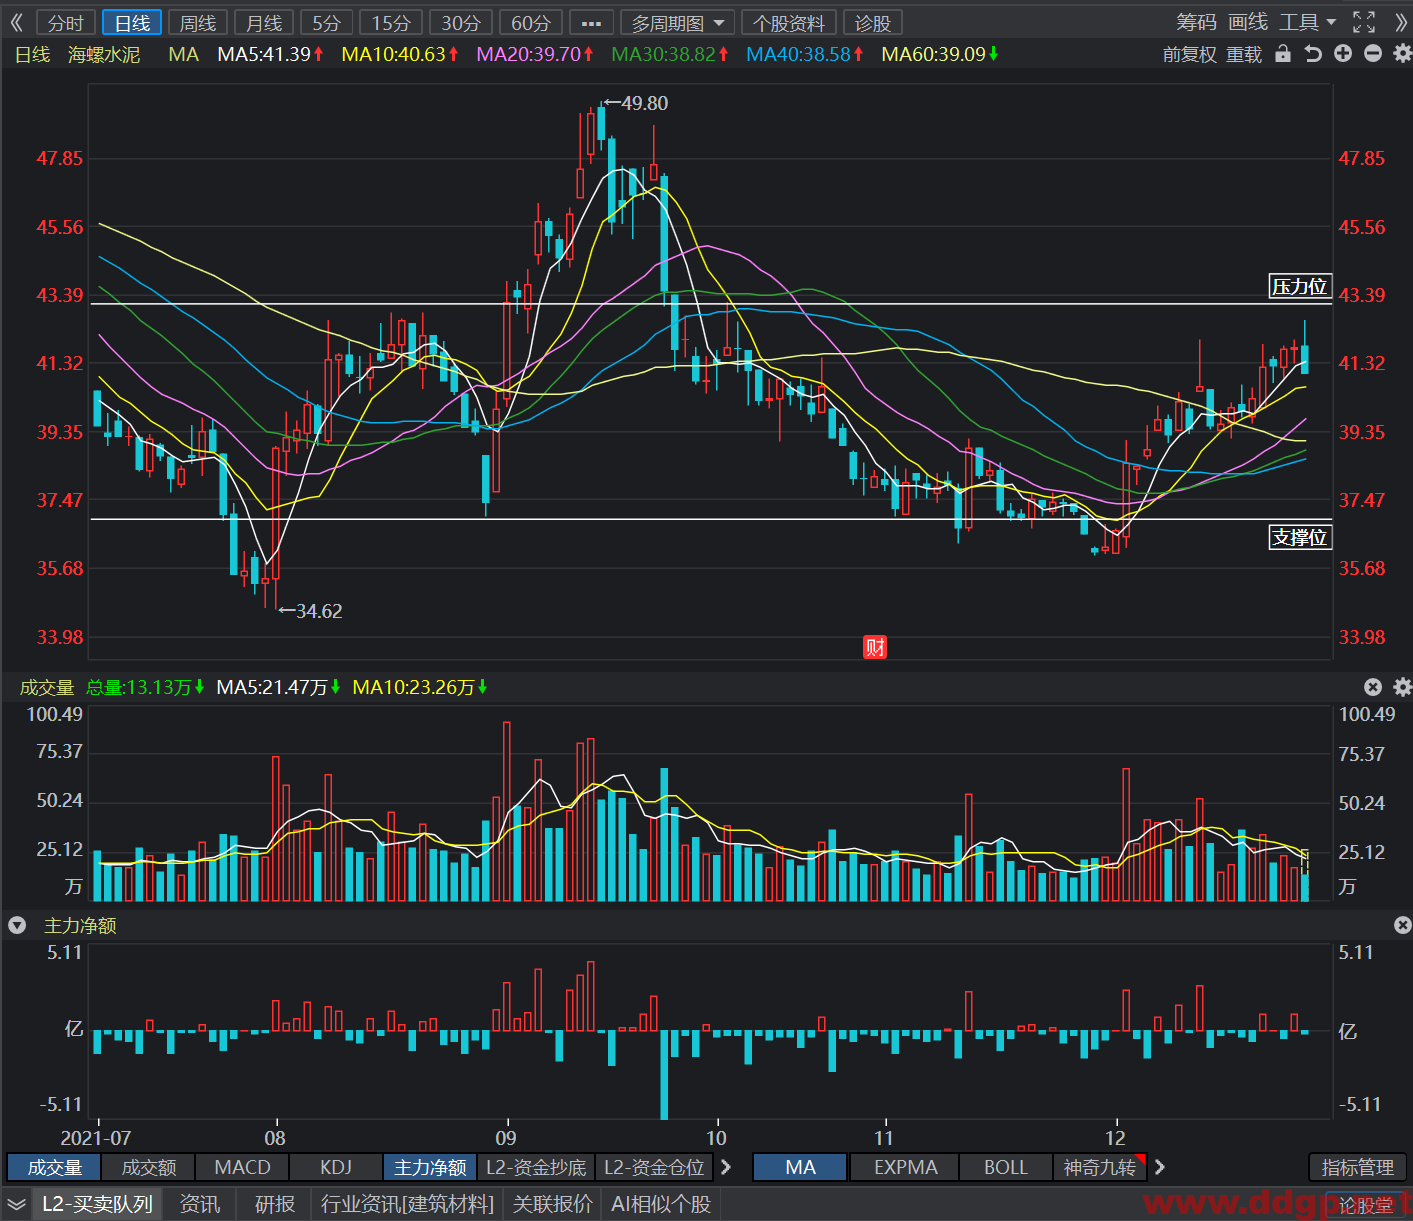Image resolution: width=1413 pixels, height=1221 pixels.
Task: Click the double right arrow icon
Action: click(x=1400, y=22)
